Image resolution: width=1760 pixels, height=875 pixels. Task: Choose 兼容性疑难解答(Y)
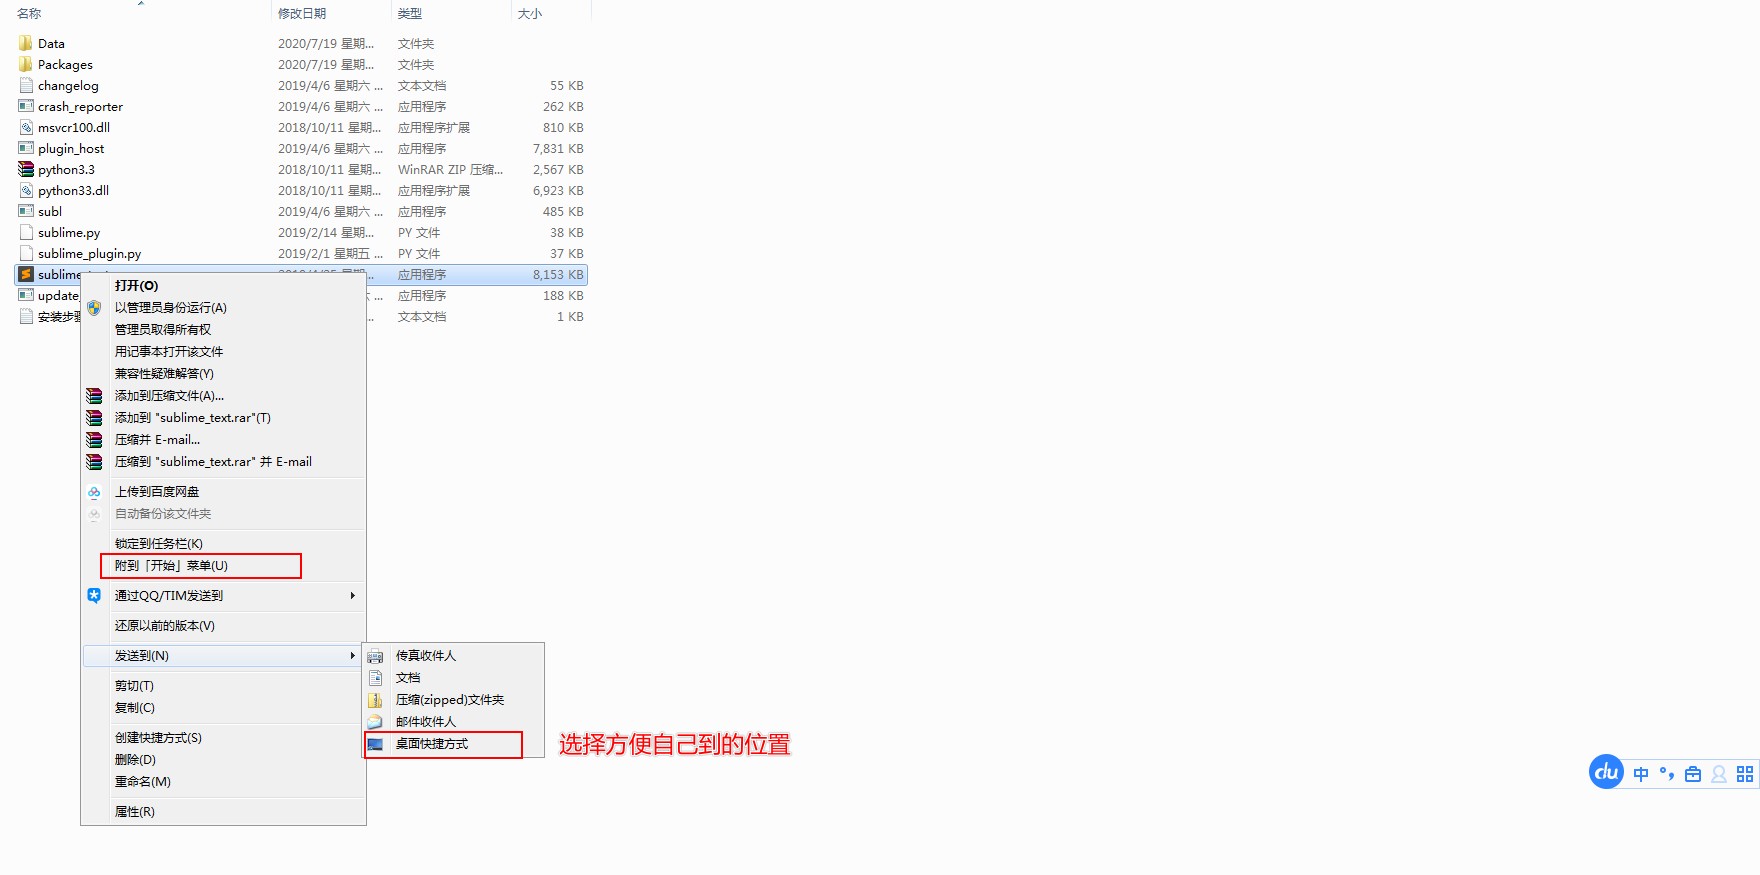coord(223,374)
